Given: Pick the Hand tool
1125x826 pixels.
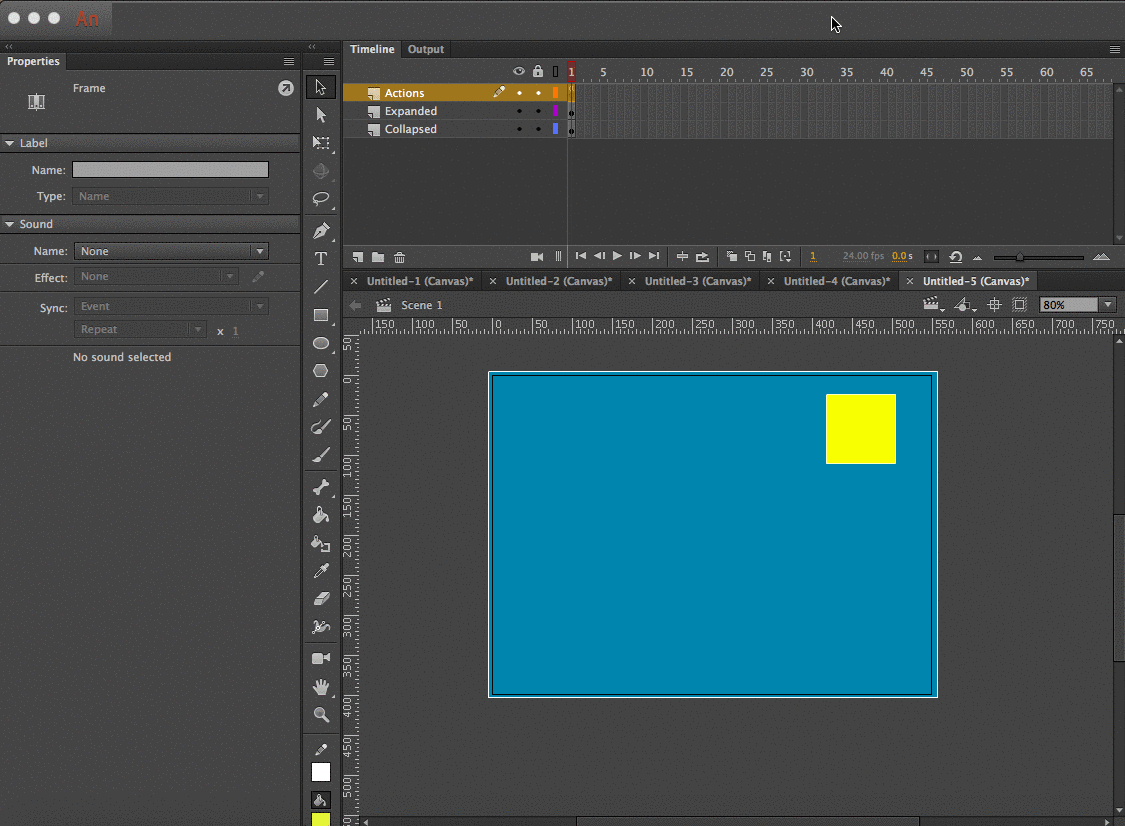Looking at the screenshot, I should point(320,687).
